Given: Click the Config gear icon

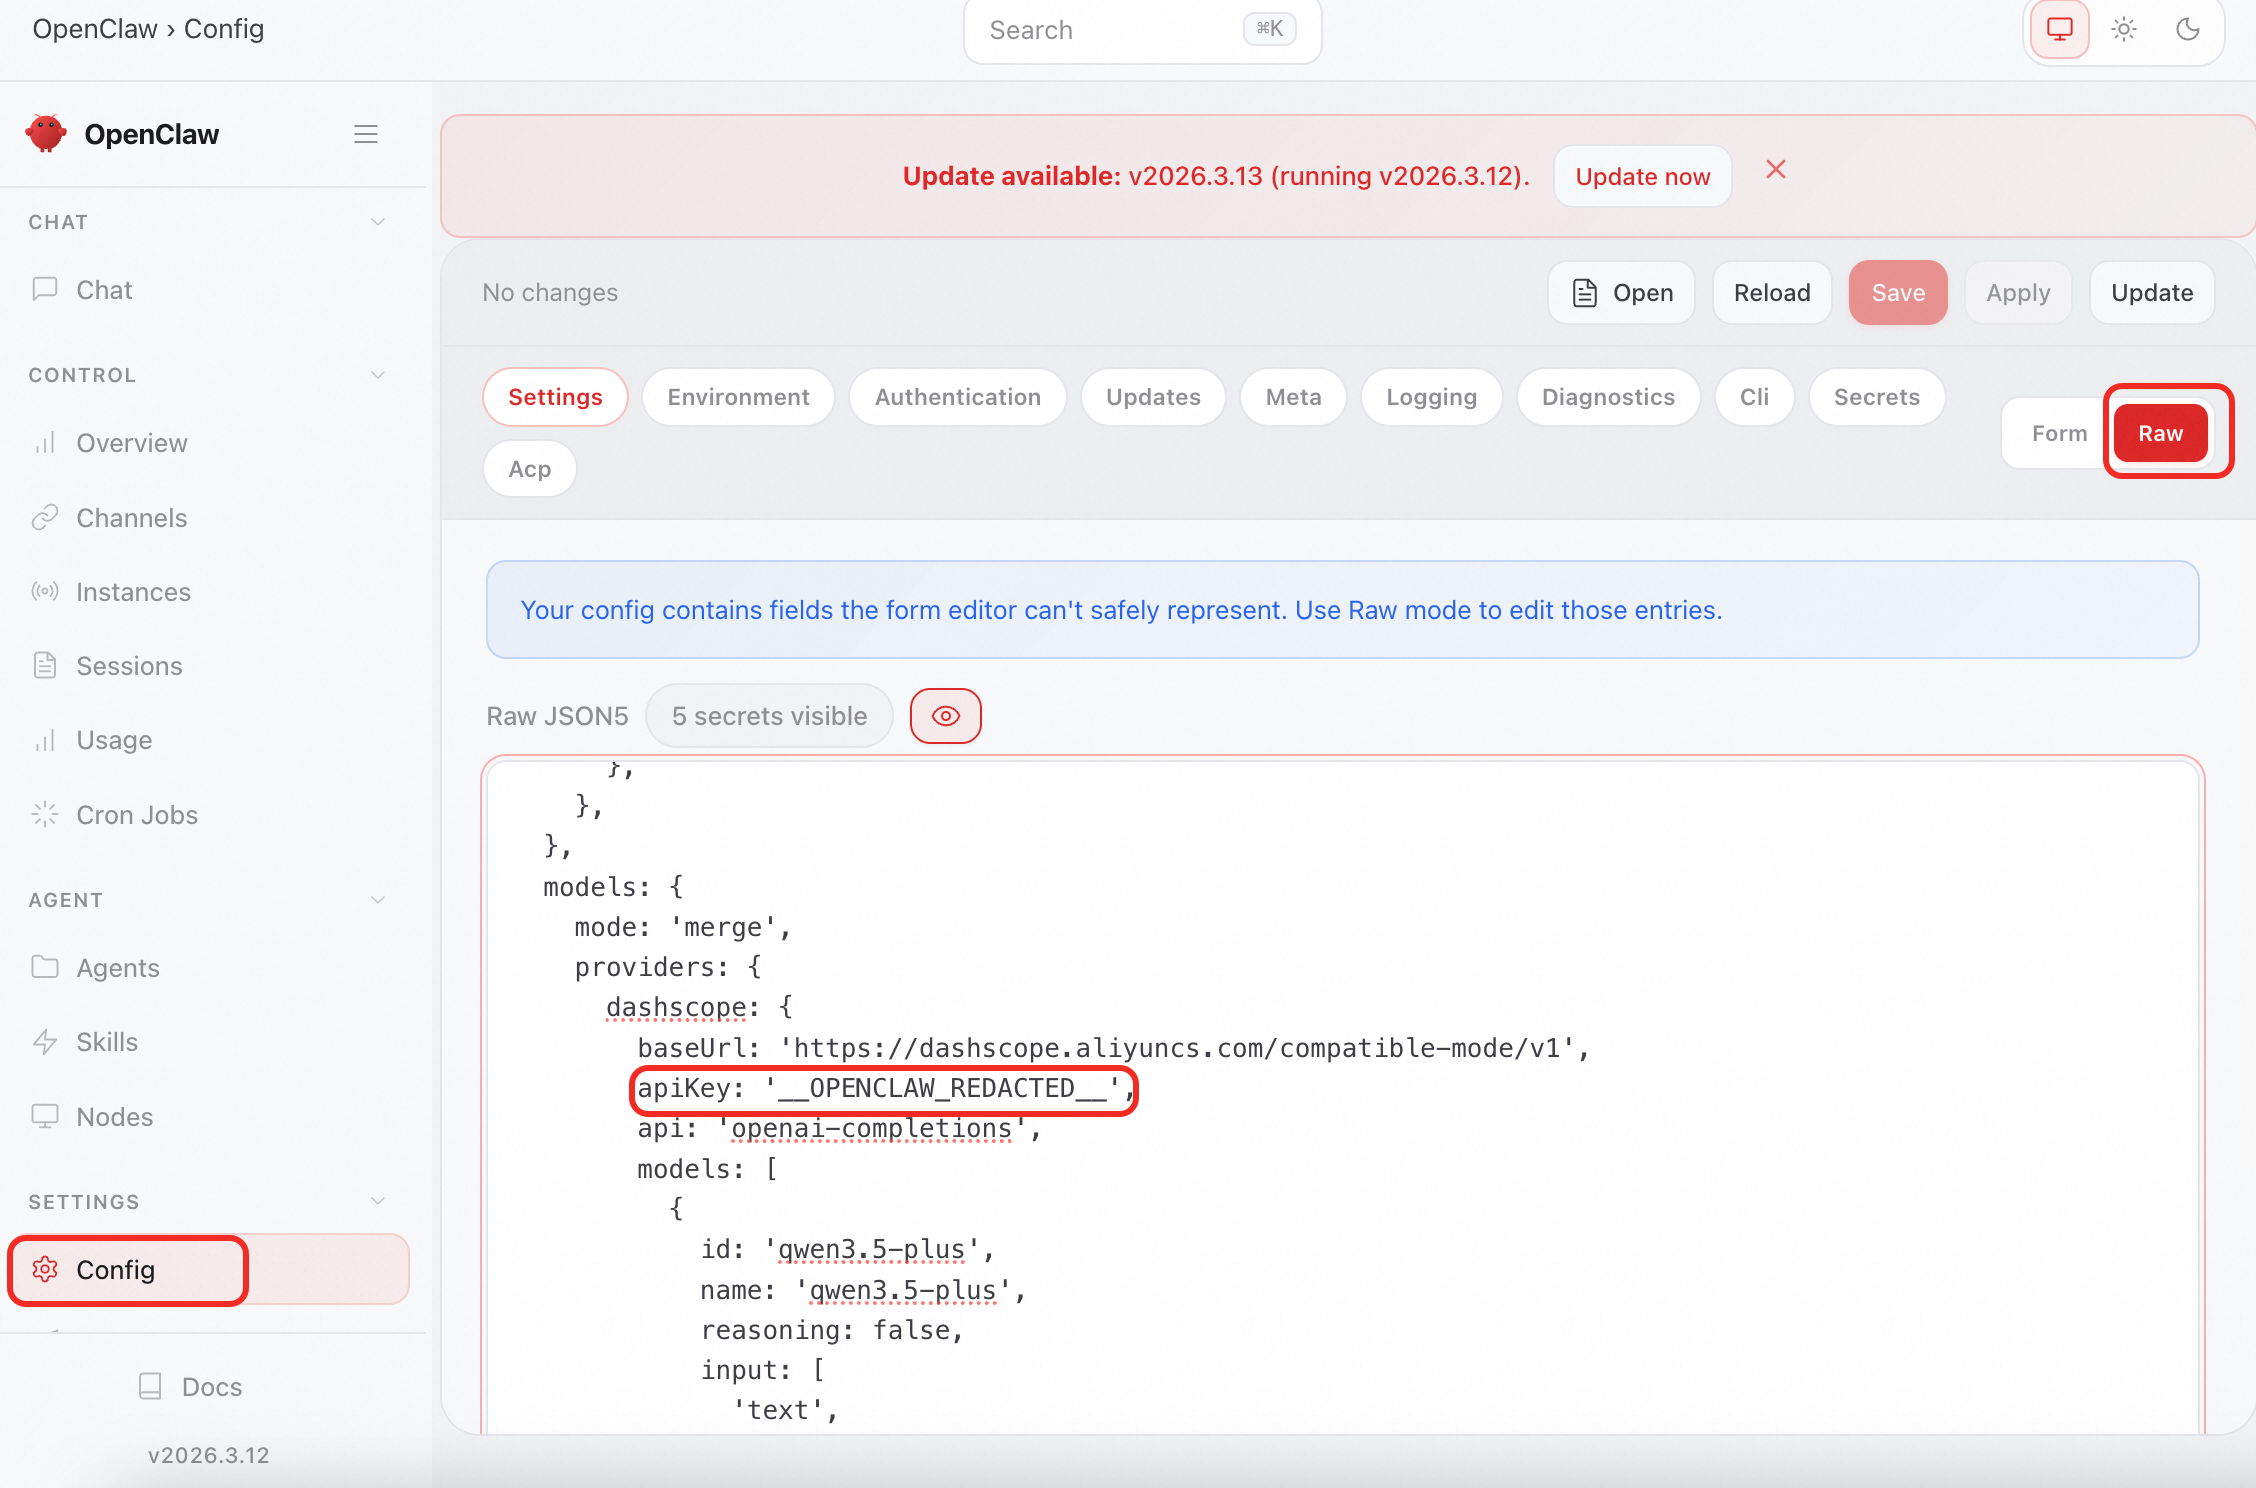Looking at the screenshot, I should [x=45, y=1269].
